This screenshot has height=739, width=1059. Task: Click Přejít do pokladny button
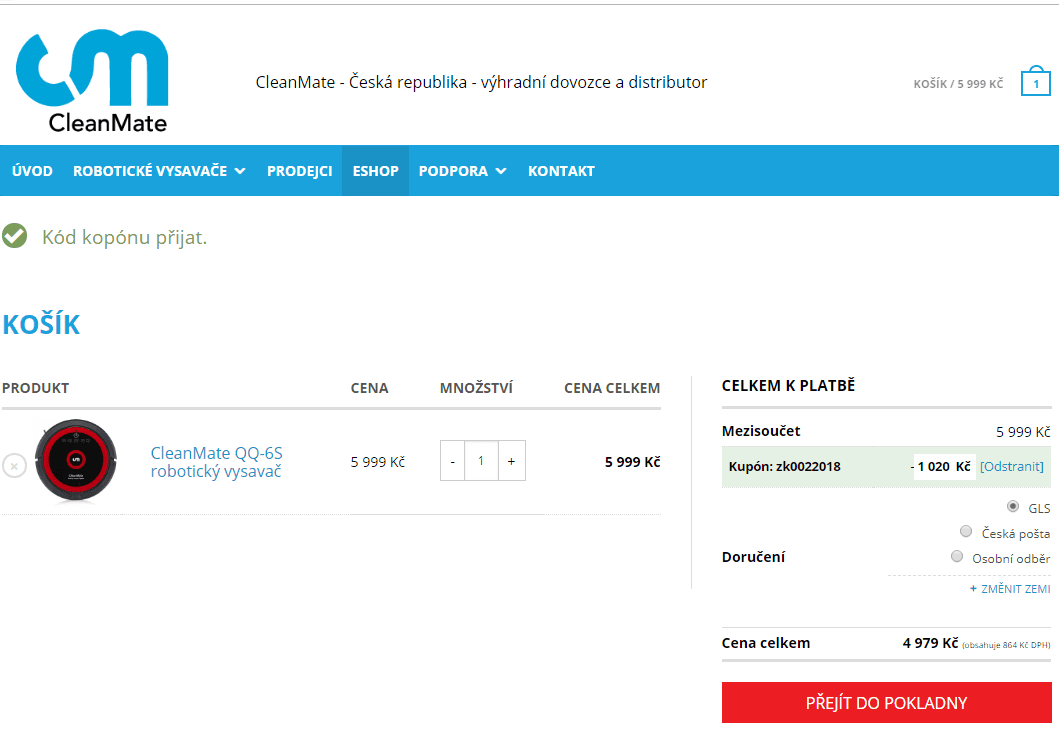[x=886, y=703]
